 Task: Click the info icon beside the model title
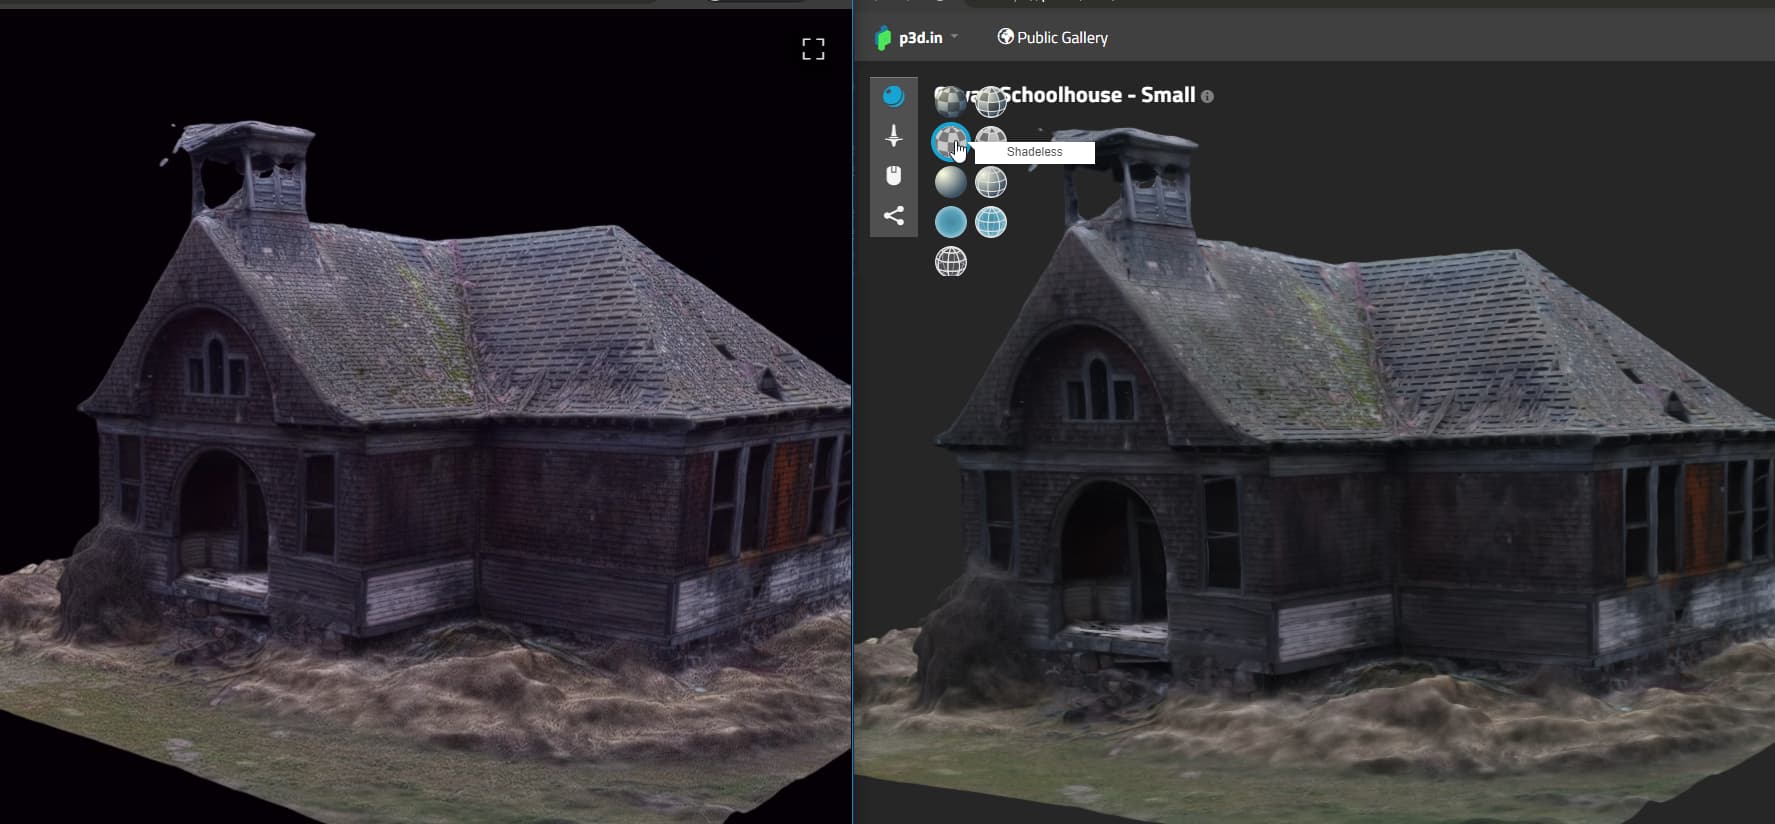[1207, 97]
